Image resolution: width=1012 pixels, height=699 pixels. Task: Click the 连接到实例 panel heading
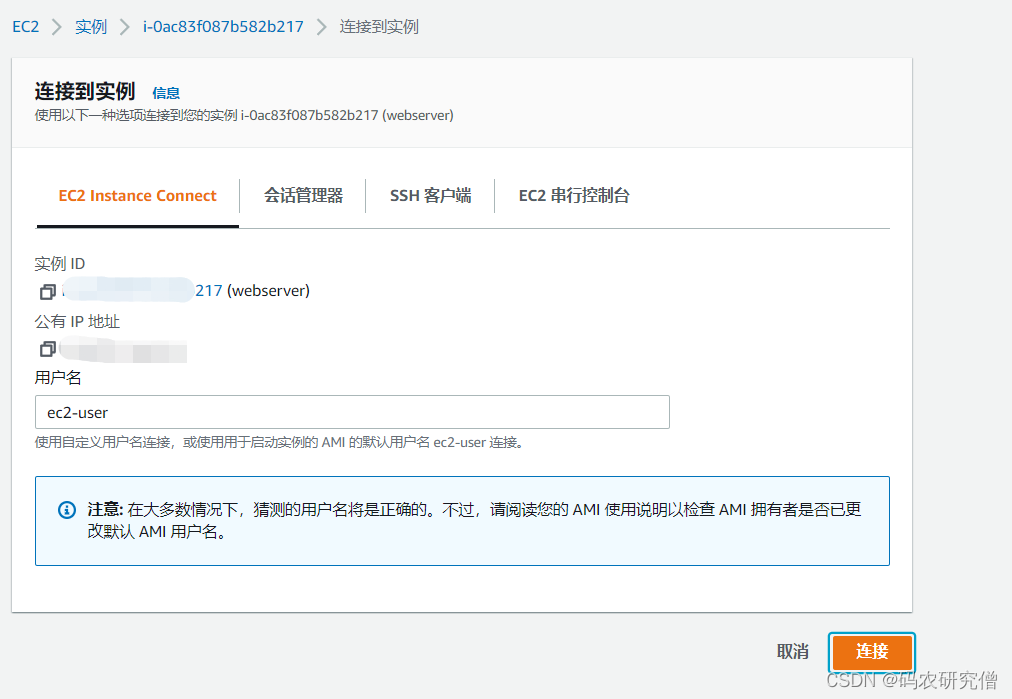point(85,91)
